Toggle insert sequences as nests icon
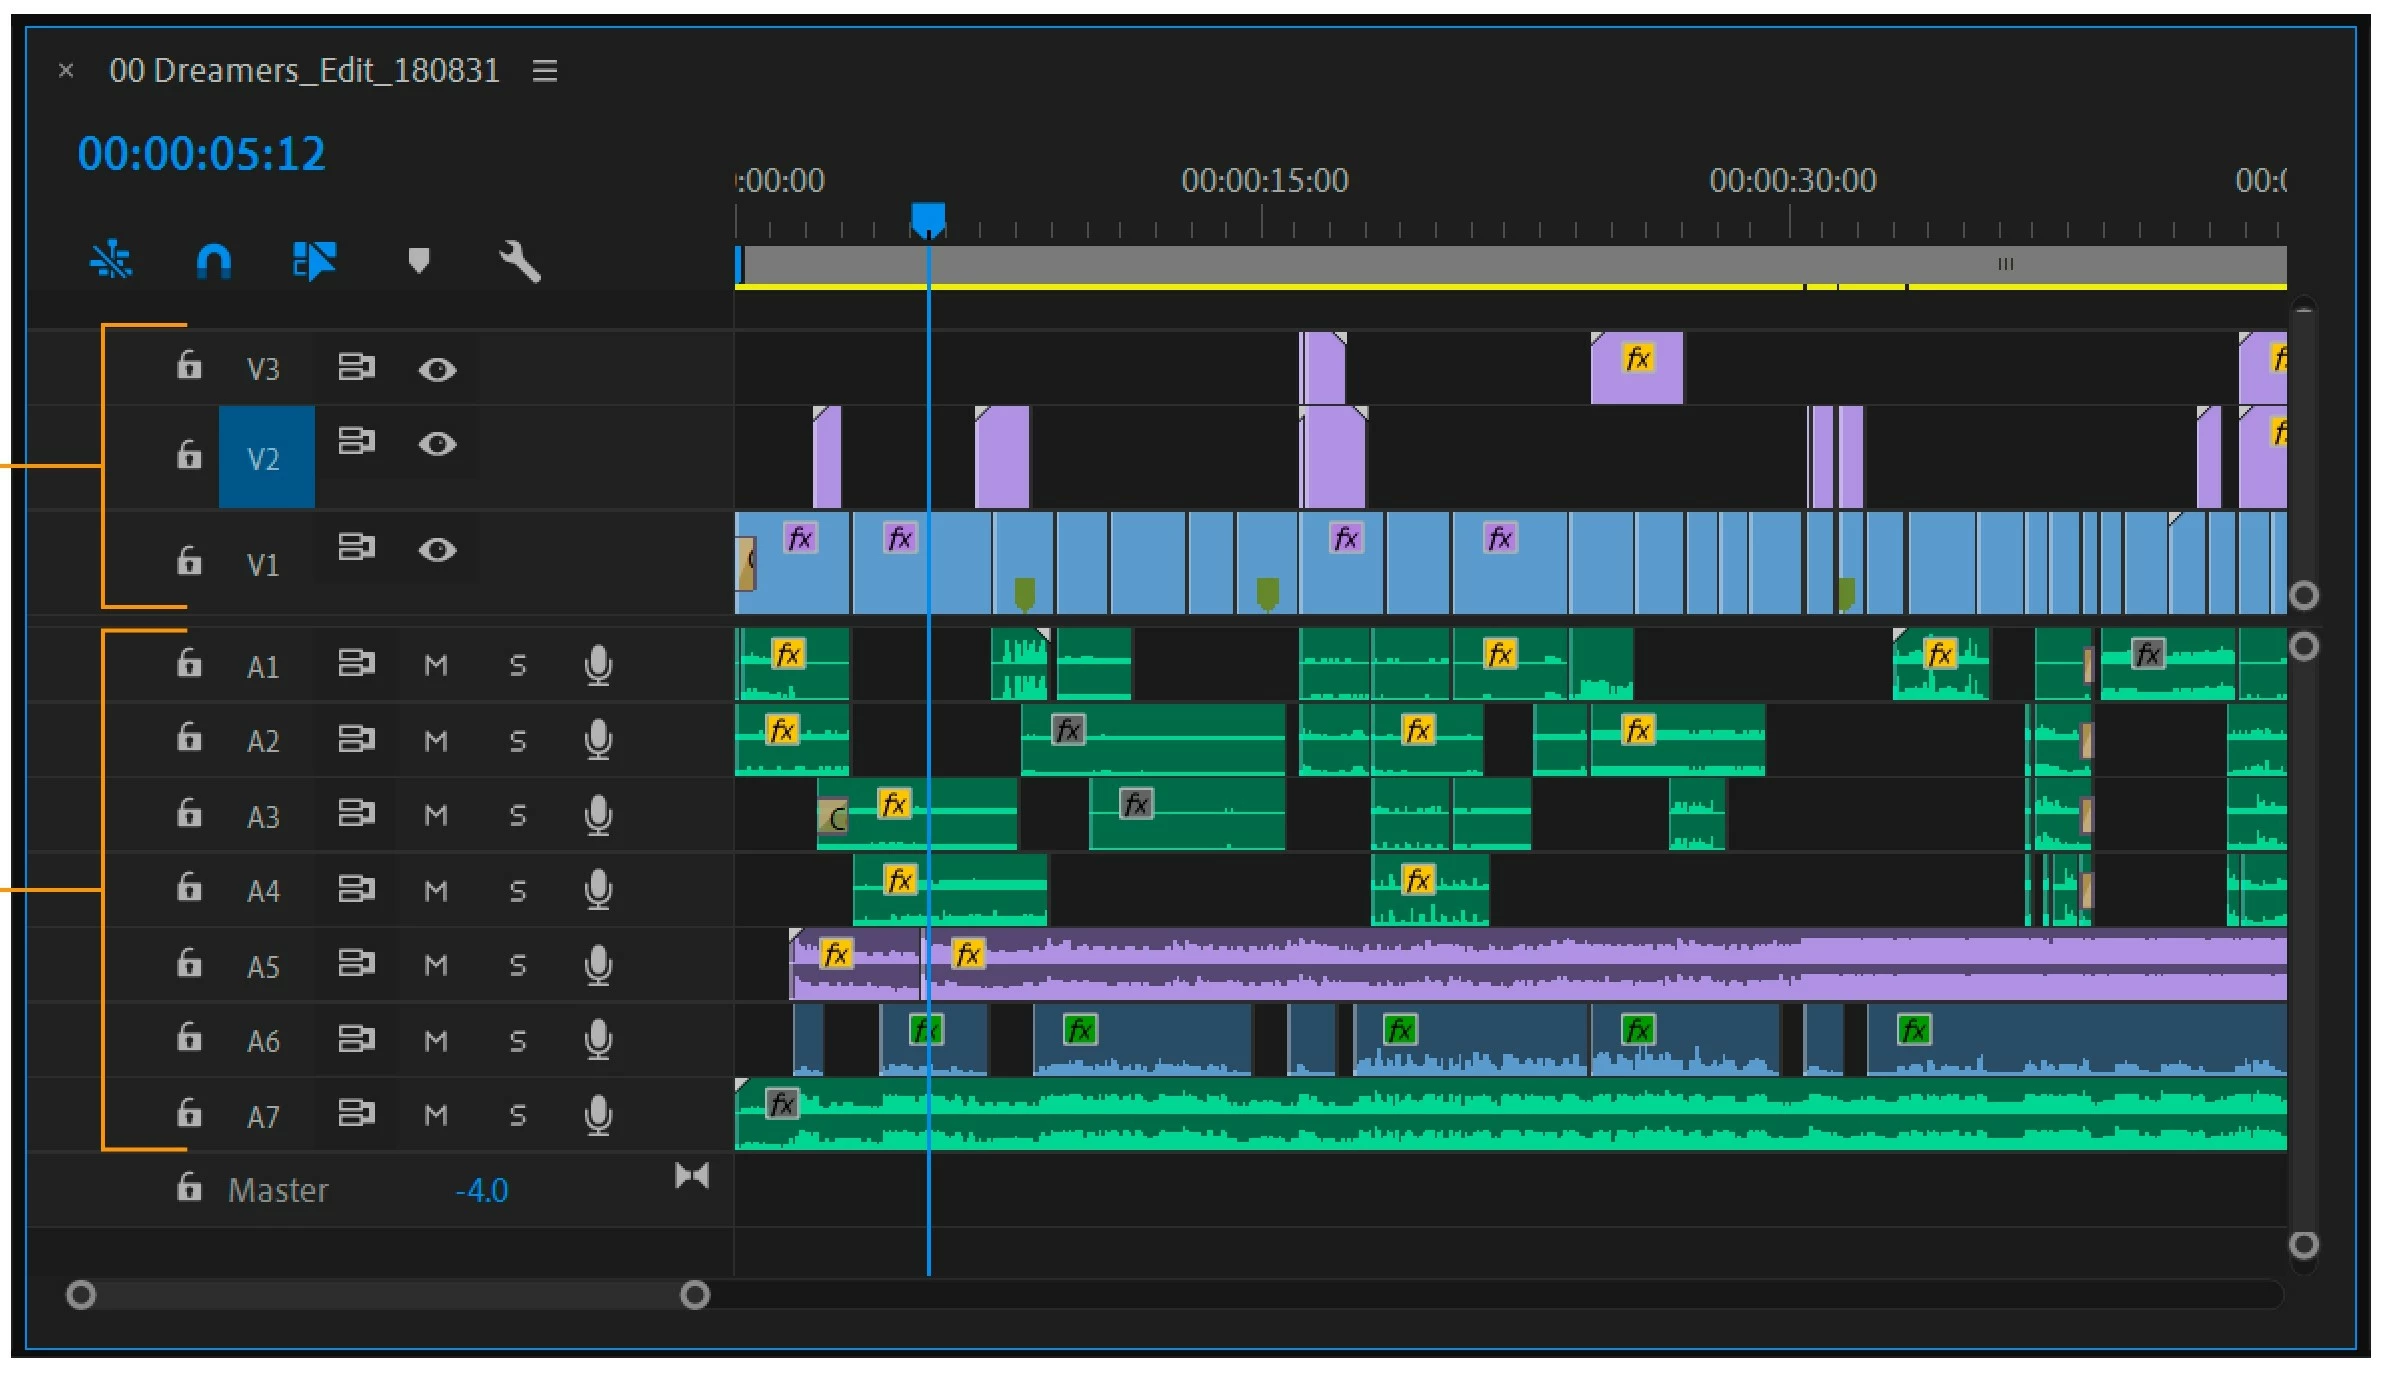Screen dimensions: 2399x1386 [111, 262]
